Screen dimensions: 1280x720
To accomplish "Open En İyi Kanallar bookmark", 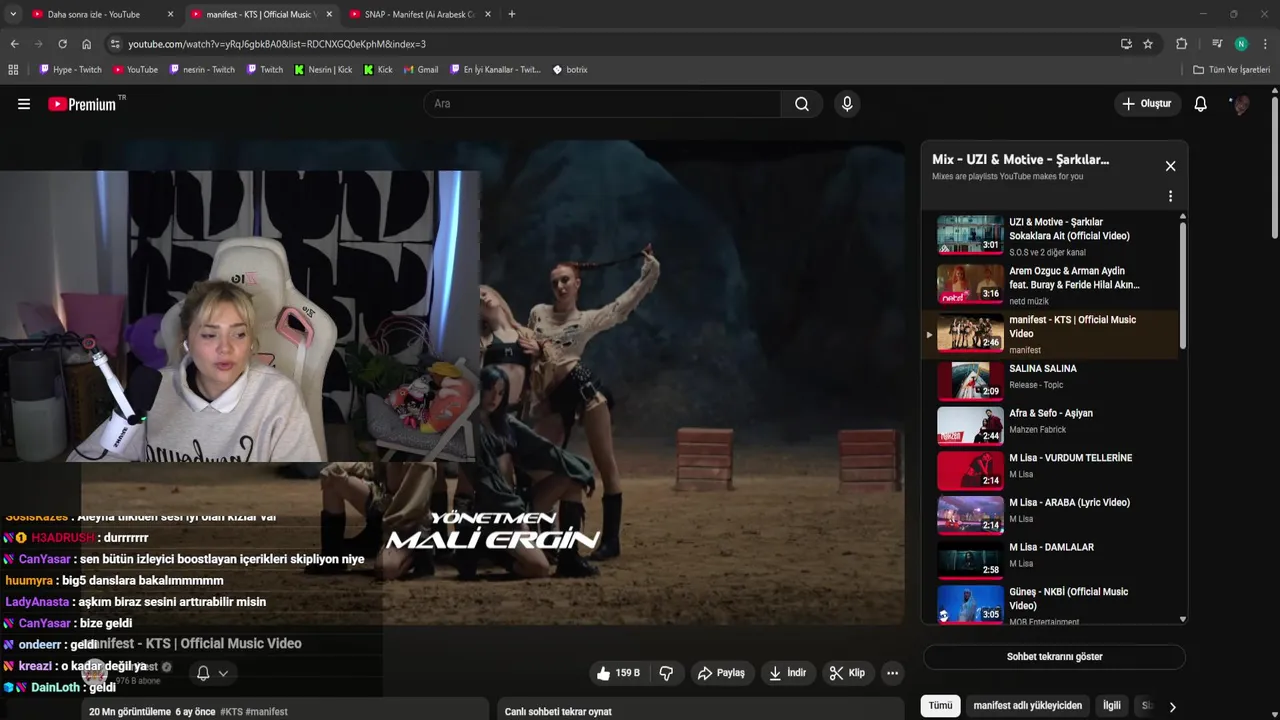I will (495, 70).
